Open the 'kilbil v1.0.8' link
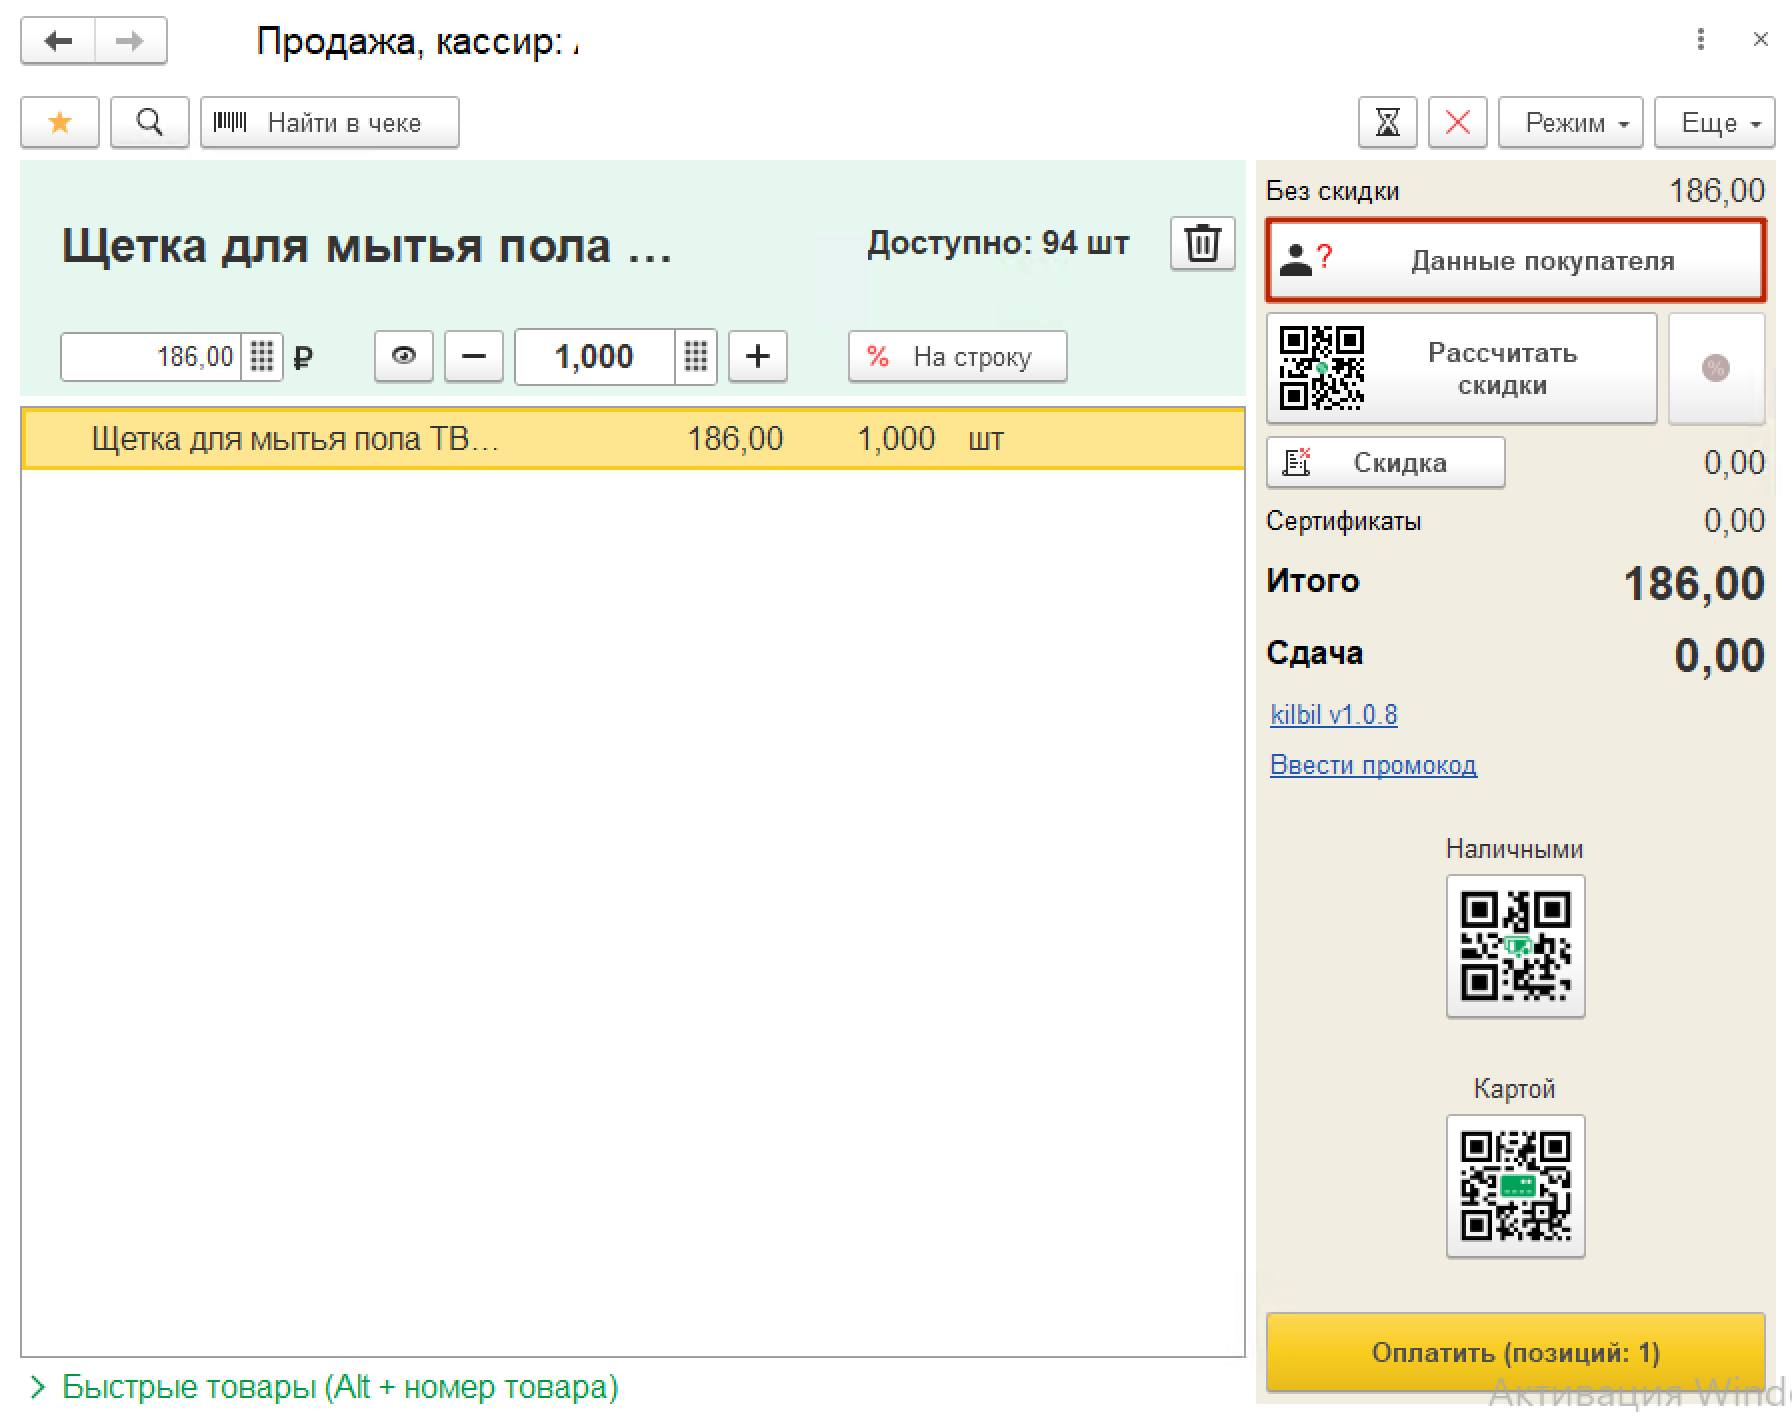1792x1424 pixels. [x=1334, y=715]
